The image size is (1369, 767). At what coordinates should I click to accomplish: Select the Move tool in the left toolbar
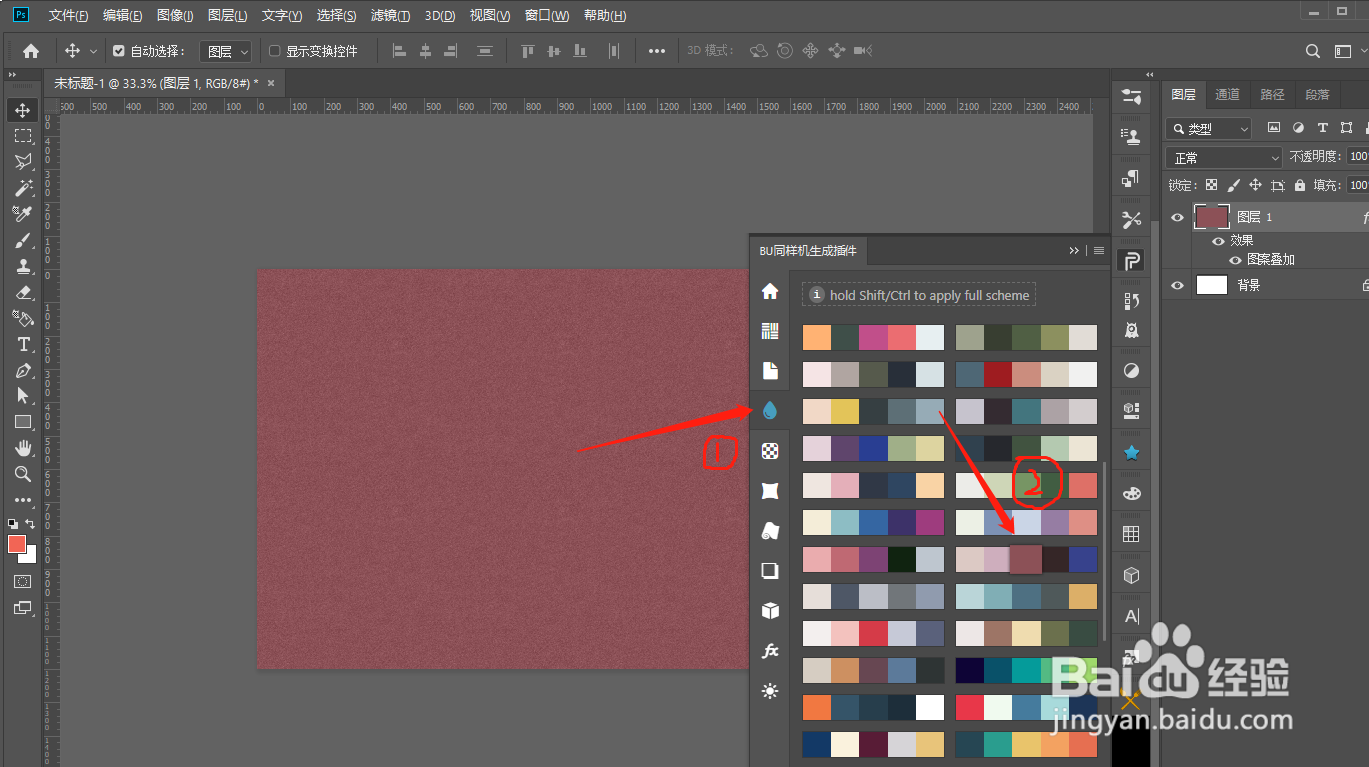(23, 110)
